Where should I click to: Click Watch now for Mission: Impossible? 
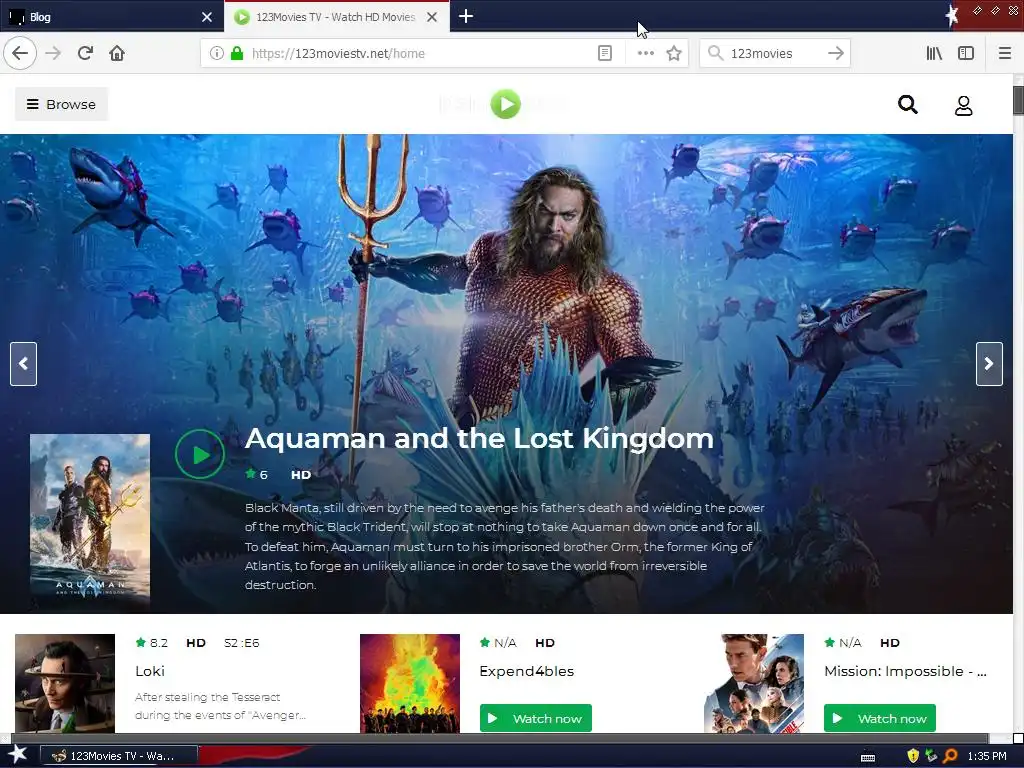click(880, 718)
